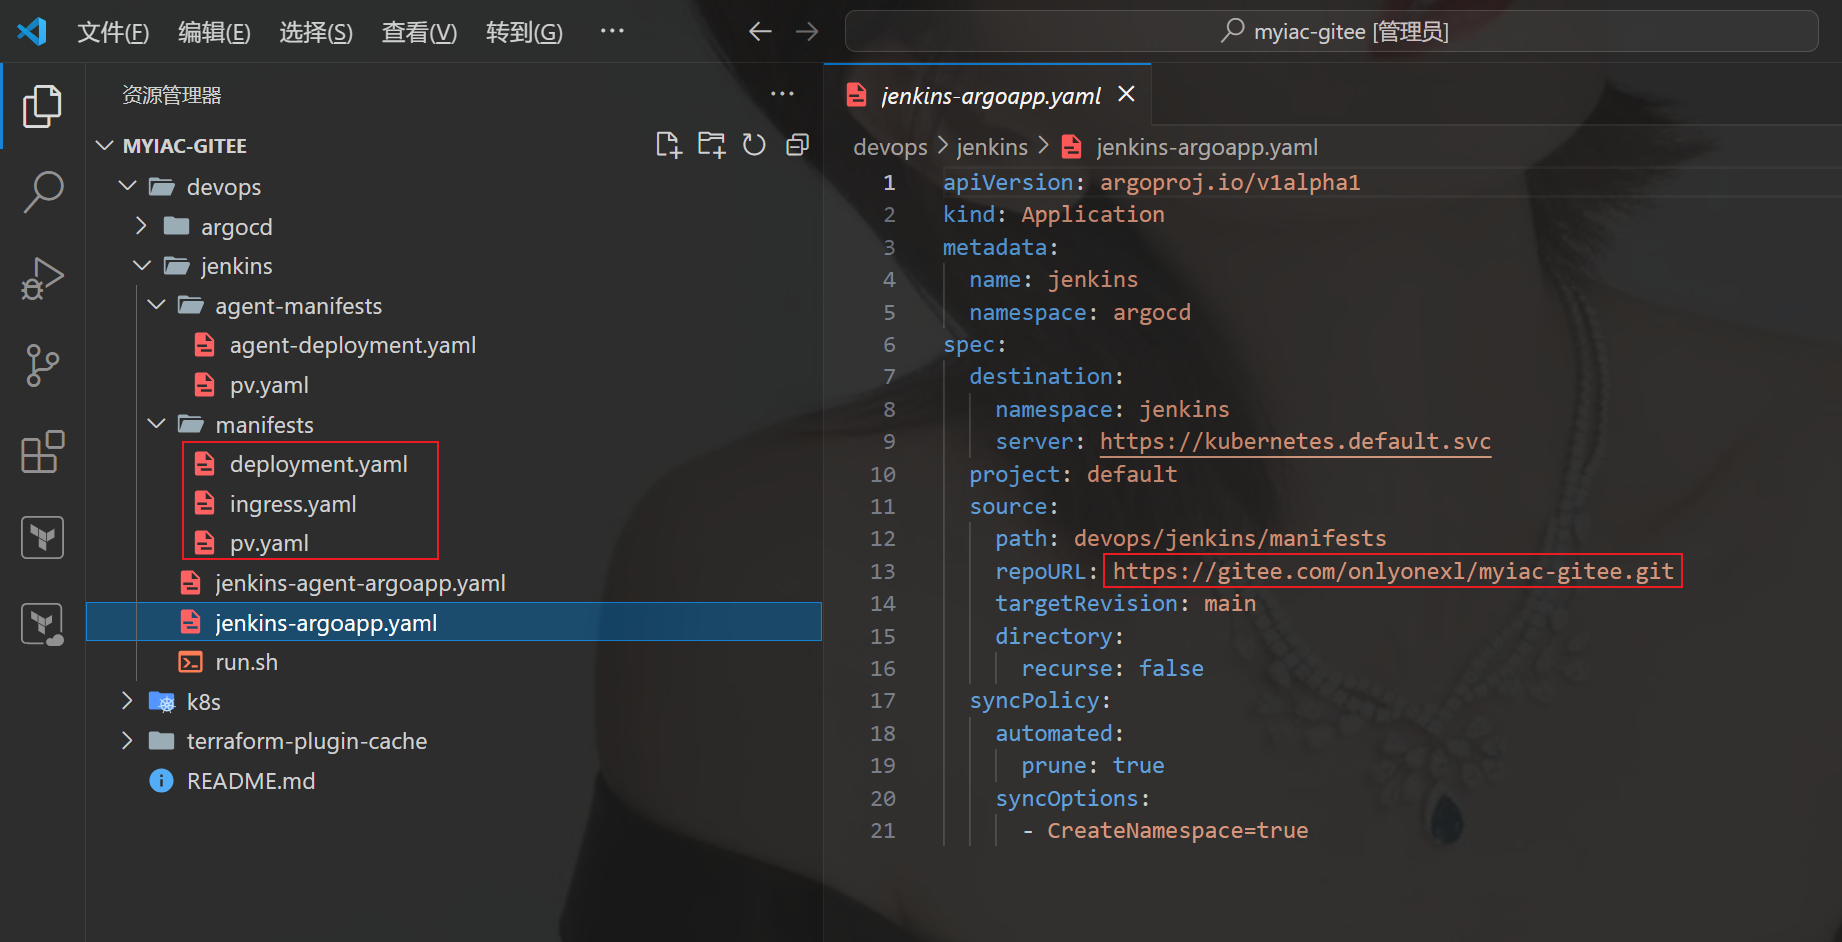Click the command center search box
The height and width of the screenshot is (942, 1842).
(1332, 31)
